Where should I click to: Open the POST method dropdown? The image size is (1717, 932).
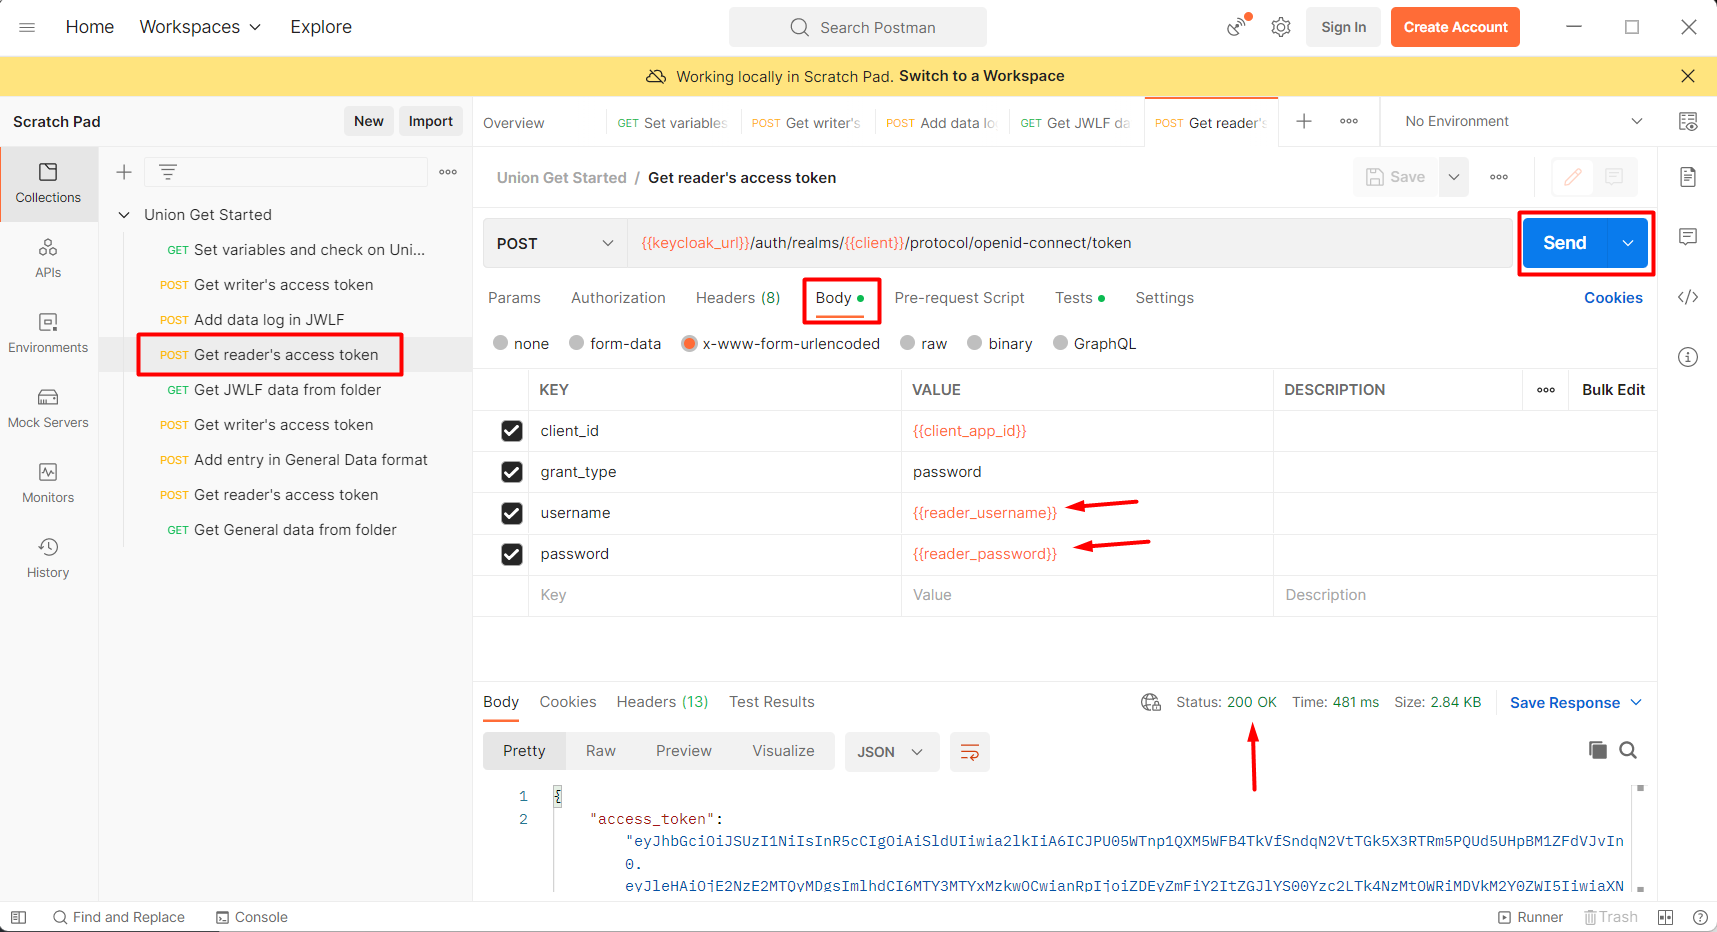pyautogui.click(x=555, y=244)
